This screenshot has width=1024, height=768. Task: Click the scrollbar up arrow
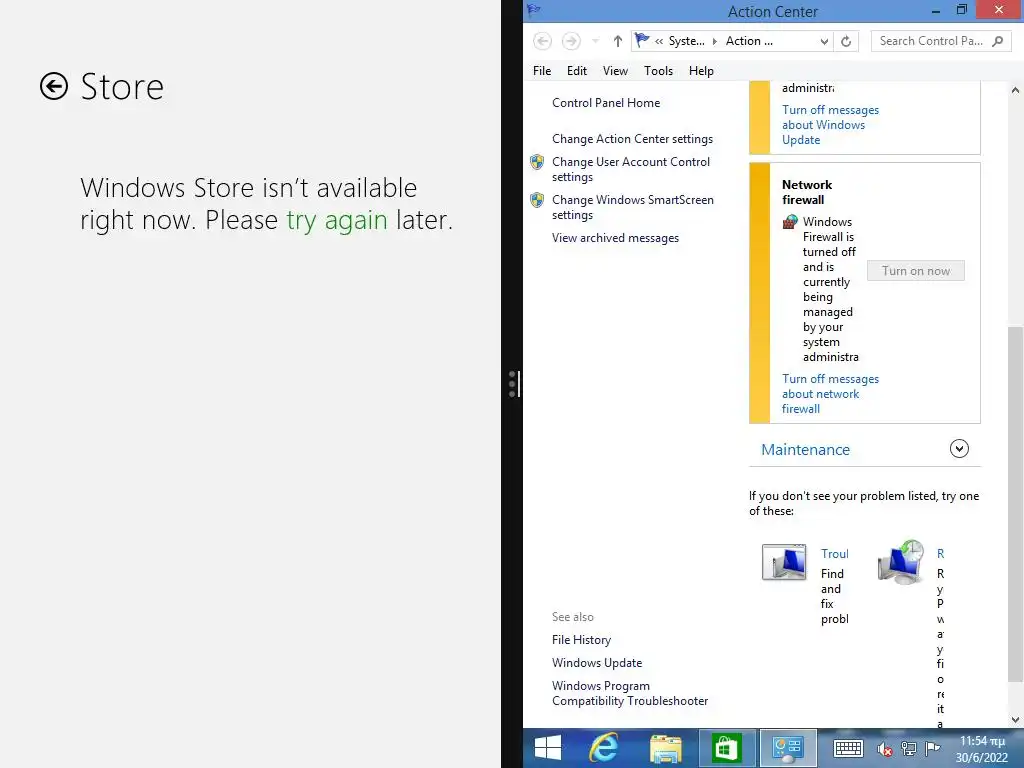point(1016,90)
